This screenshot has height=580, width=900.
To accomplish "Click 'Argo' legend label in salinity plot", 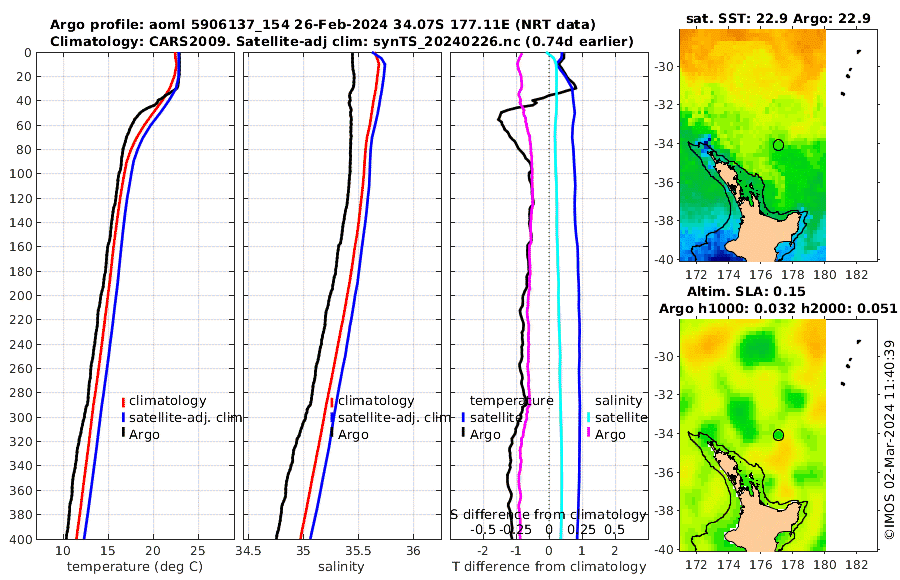I will click(x=353, y=435).
